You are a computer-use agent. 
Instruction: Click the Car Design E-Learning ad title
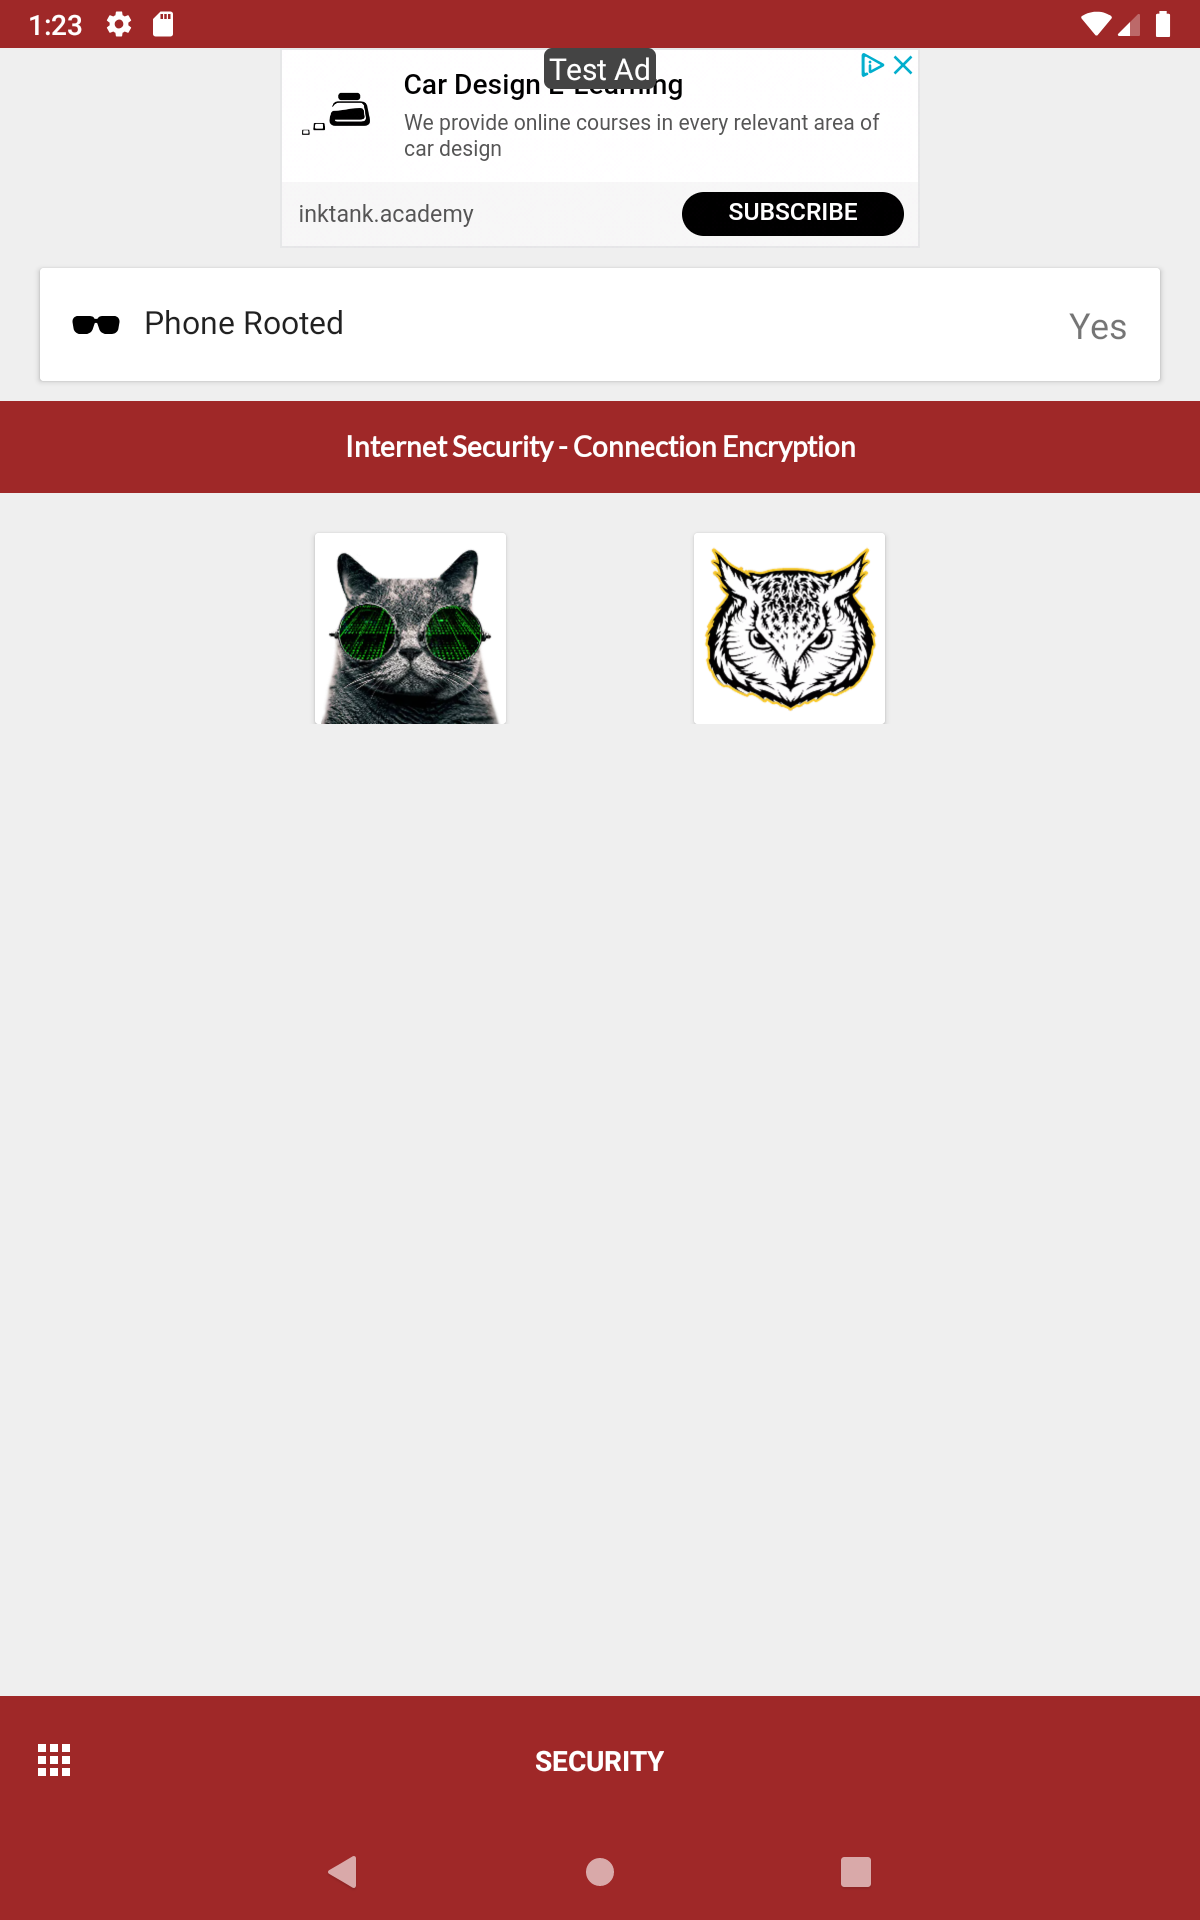click(543, 85)
